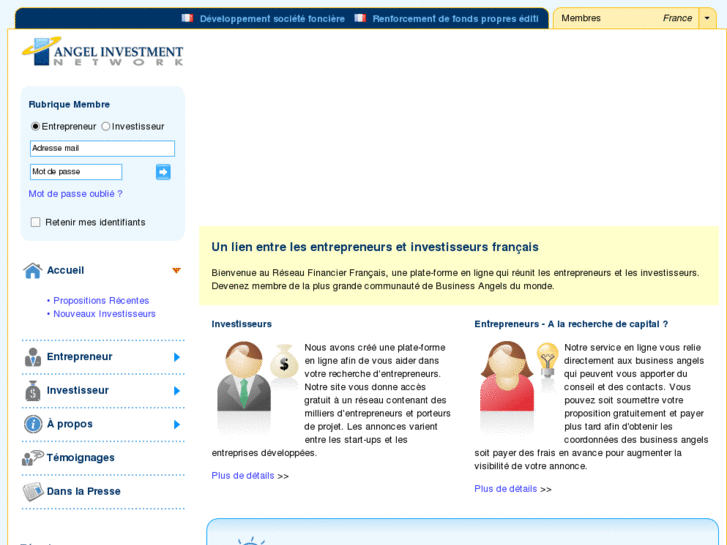Click the Investisseurs section heading
727x545 pixels.
tap(242, 324)
